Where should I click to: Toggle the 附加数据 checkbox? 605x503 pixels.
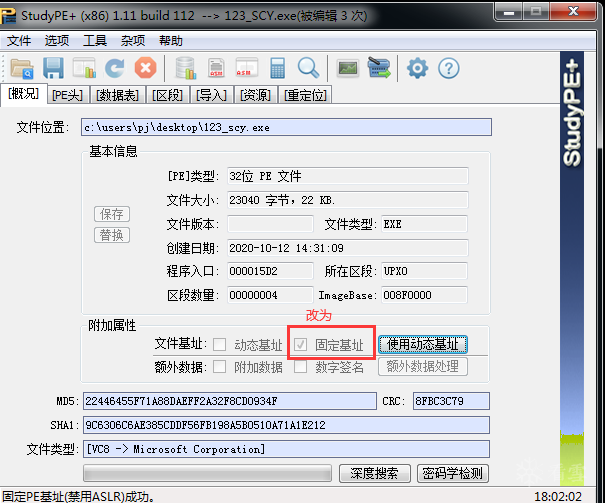220,366
